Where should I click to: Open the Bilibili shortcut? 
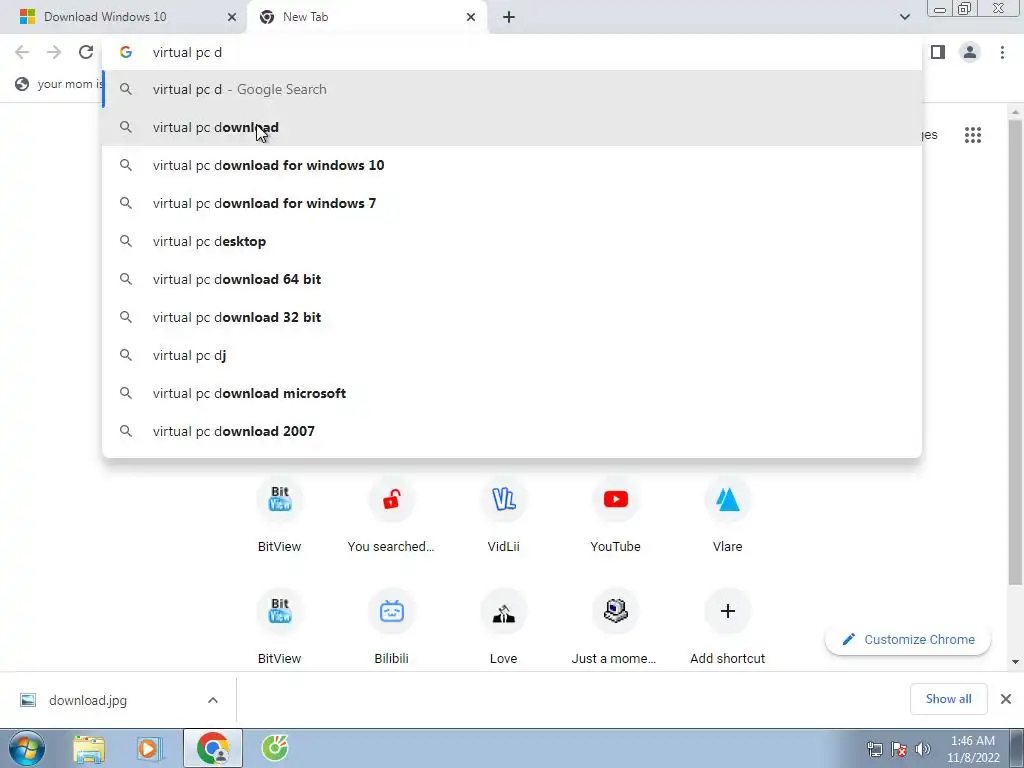pyautogui.click(x=391, y=627)
